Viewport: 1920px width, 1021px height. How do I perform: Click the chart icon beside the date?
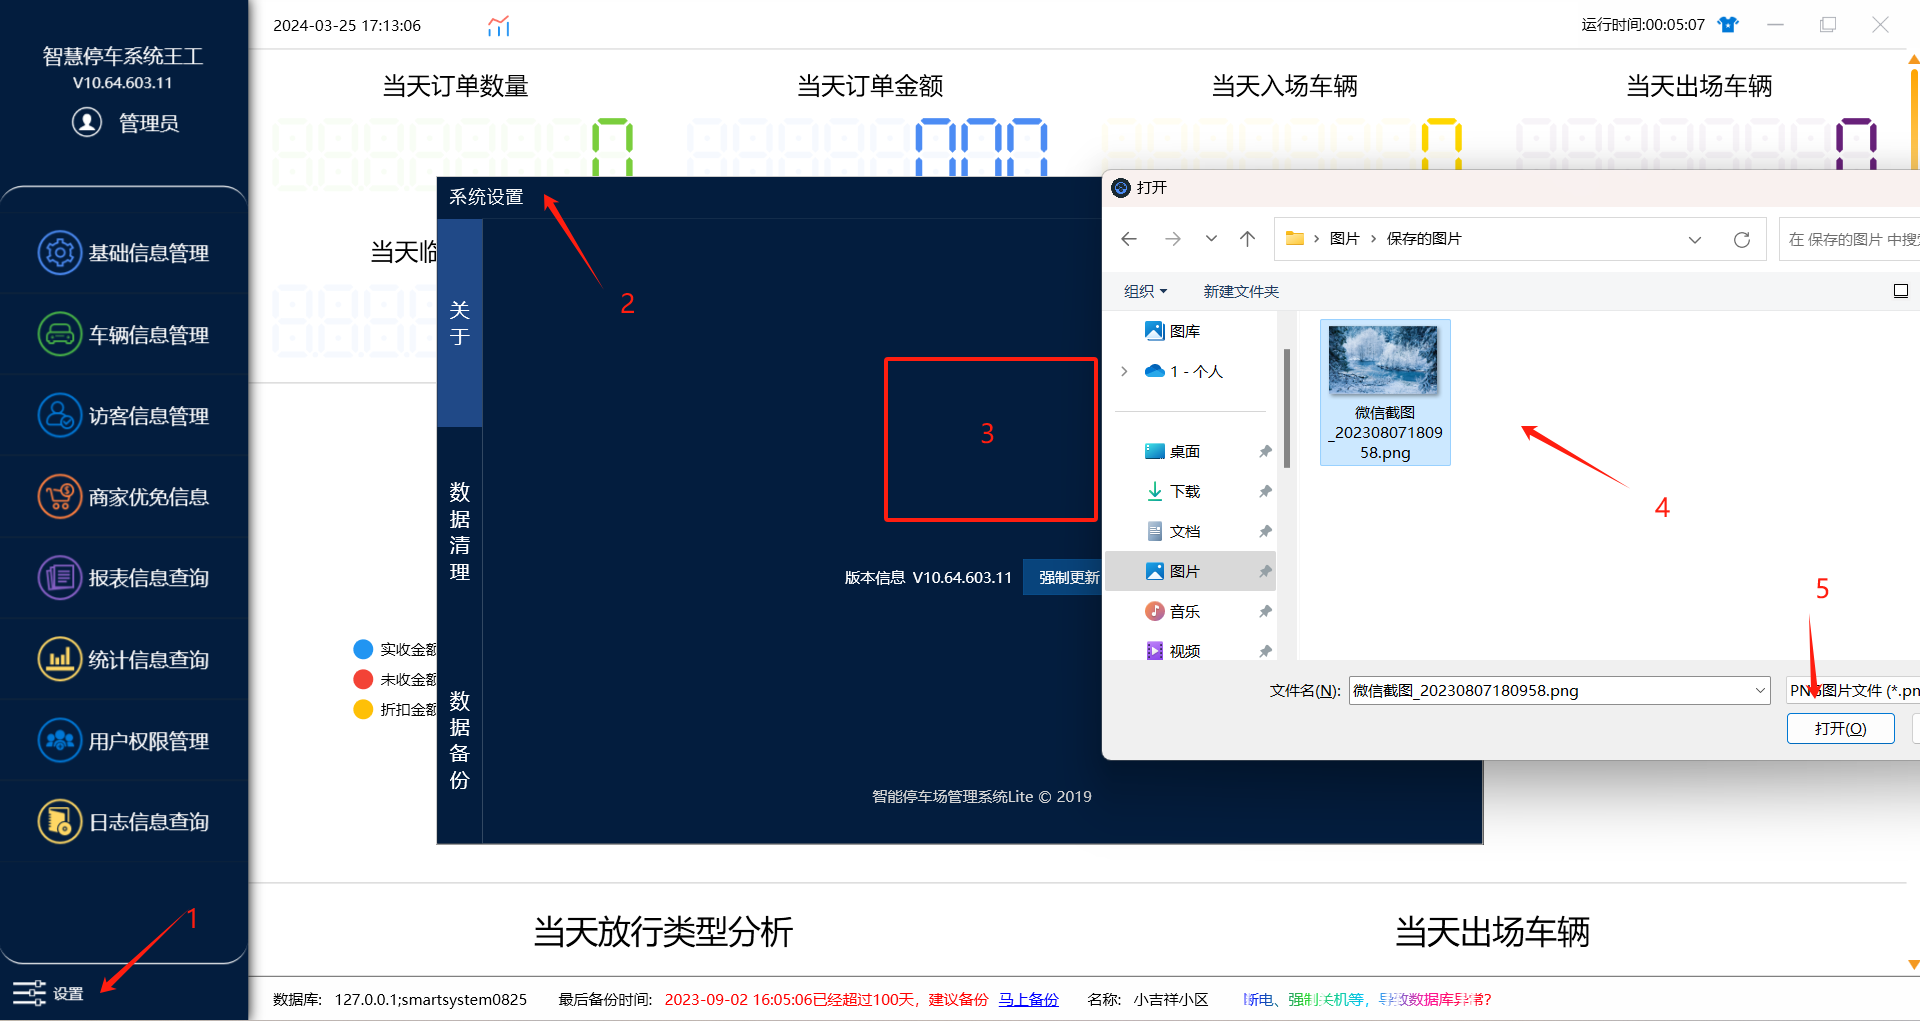pos(498,26)
